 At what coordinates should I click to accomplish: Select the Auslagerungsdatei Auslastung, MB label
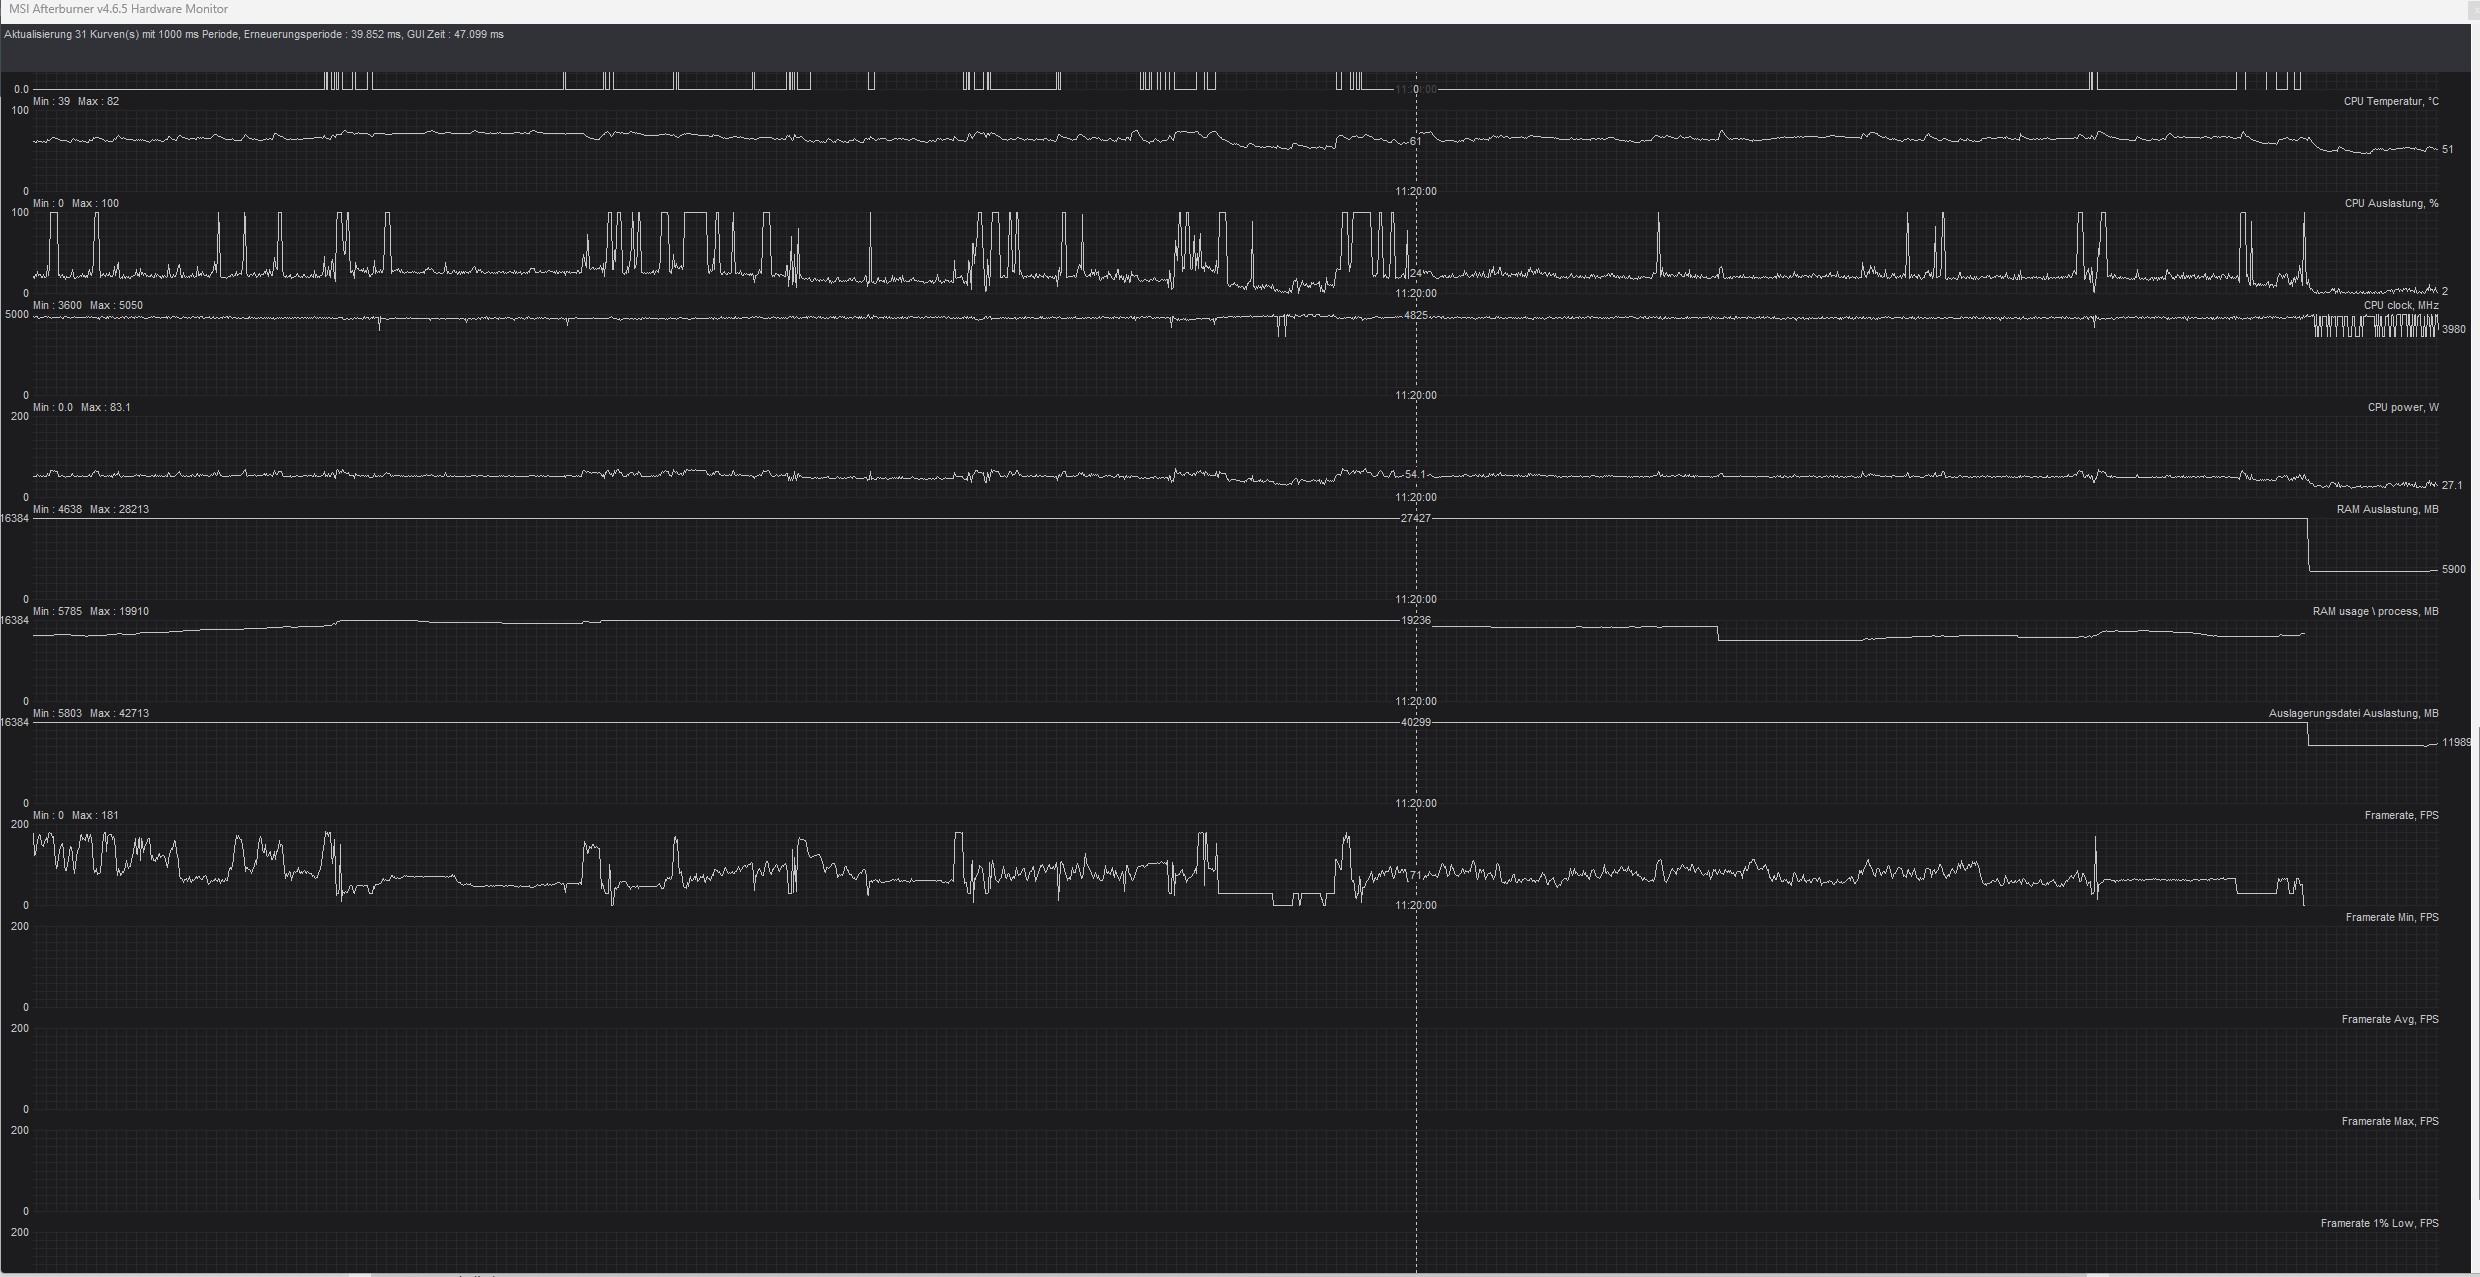pos(2353,713)
